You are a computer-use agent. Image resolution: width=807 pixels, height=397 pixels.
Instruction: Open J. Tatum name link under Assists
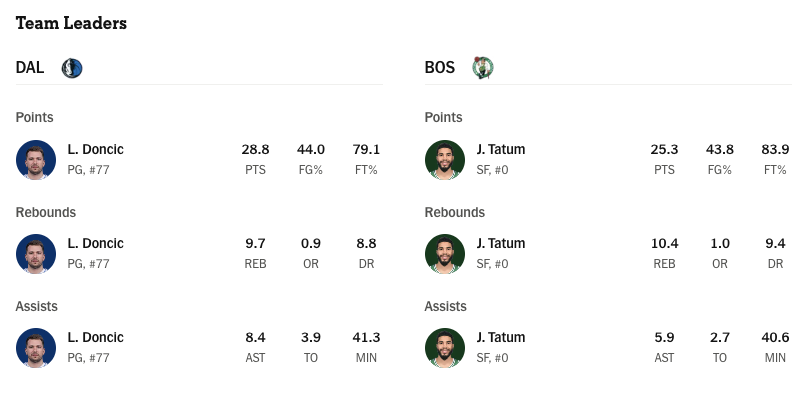pyautogui.click(x=501, y=337)
